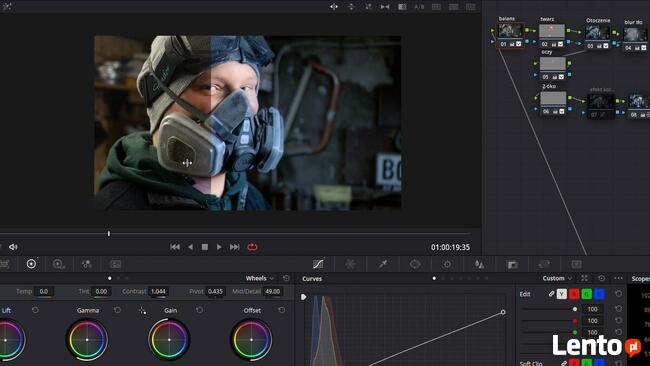Jump to the last frame
The image size is (650, 366).
coord(235,247)
